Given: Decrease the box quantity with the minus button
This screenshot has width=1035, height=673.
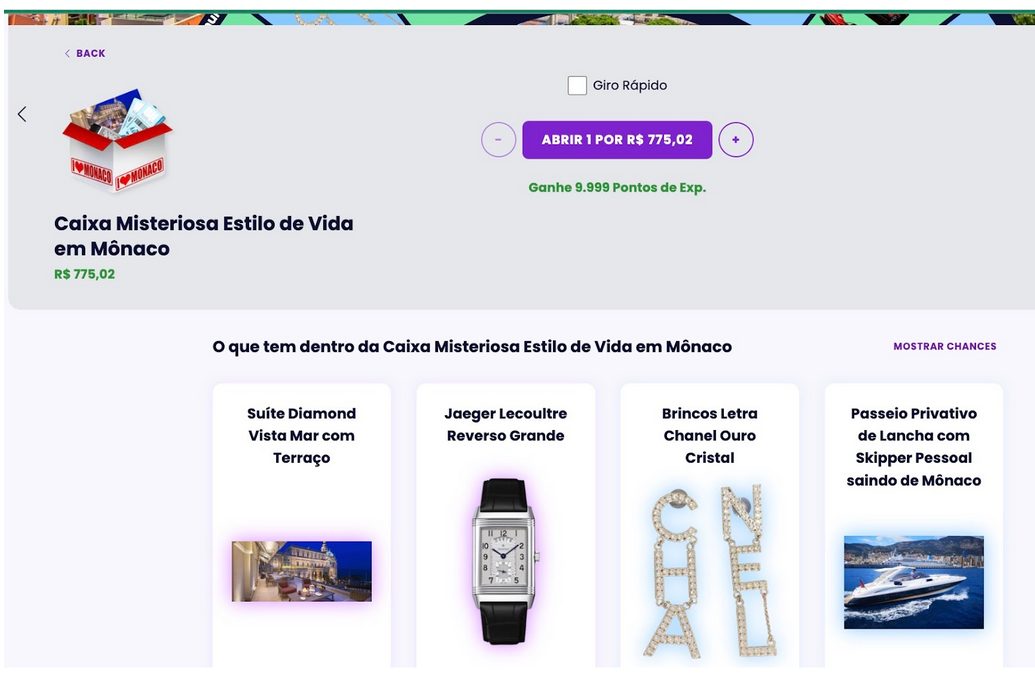Looking at the screenshot, I should pyautogui.click(x=498, y=140).
